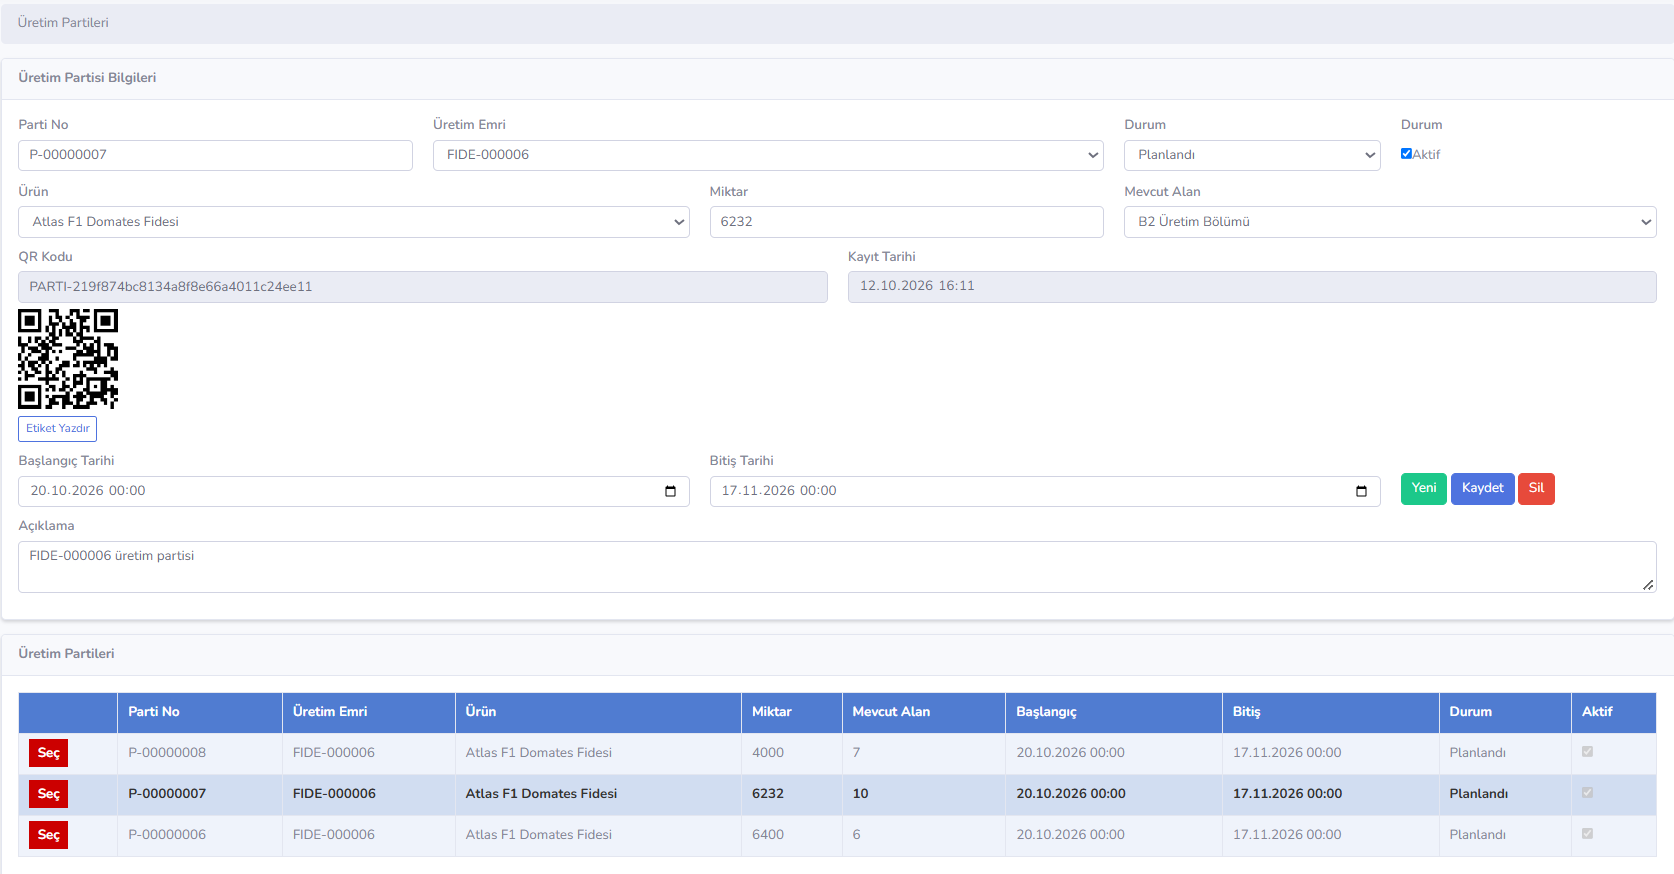Click the Etiket Yazdır button
Screen dimensions: 1674x874
click(58, 428)
